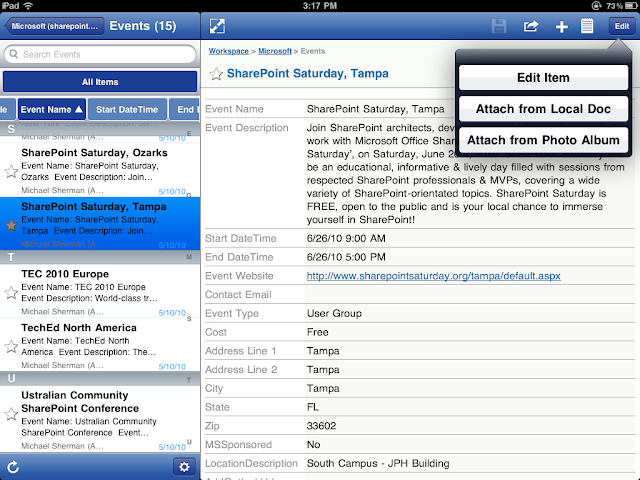Click the Event Type value User Group

[x=334, y=313]
